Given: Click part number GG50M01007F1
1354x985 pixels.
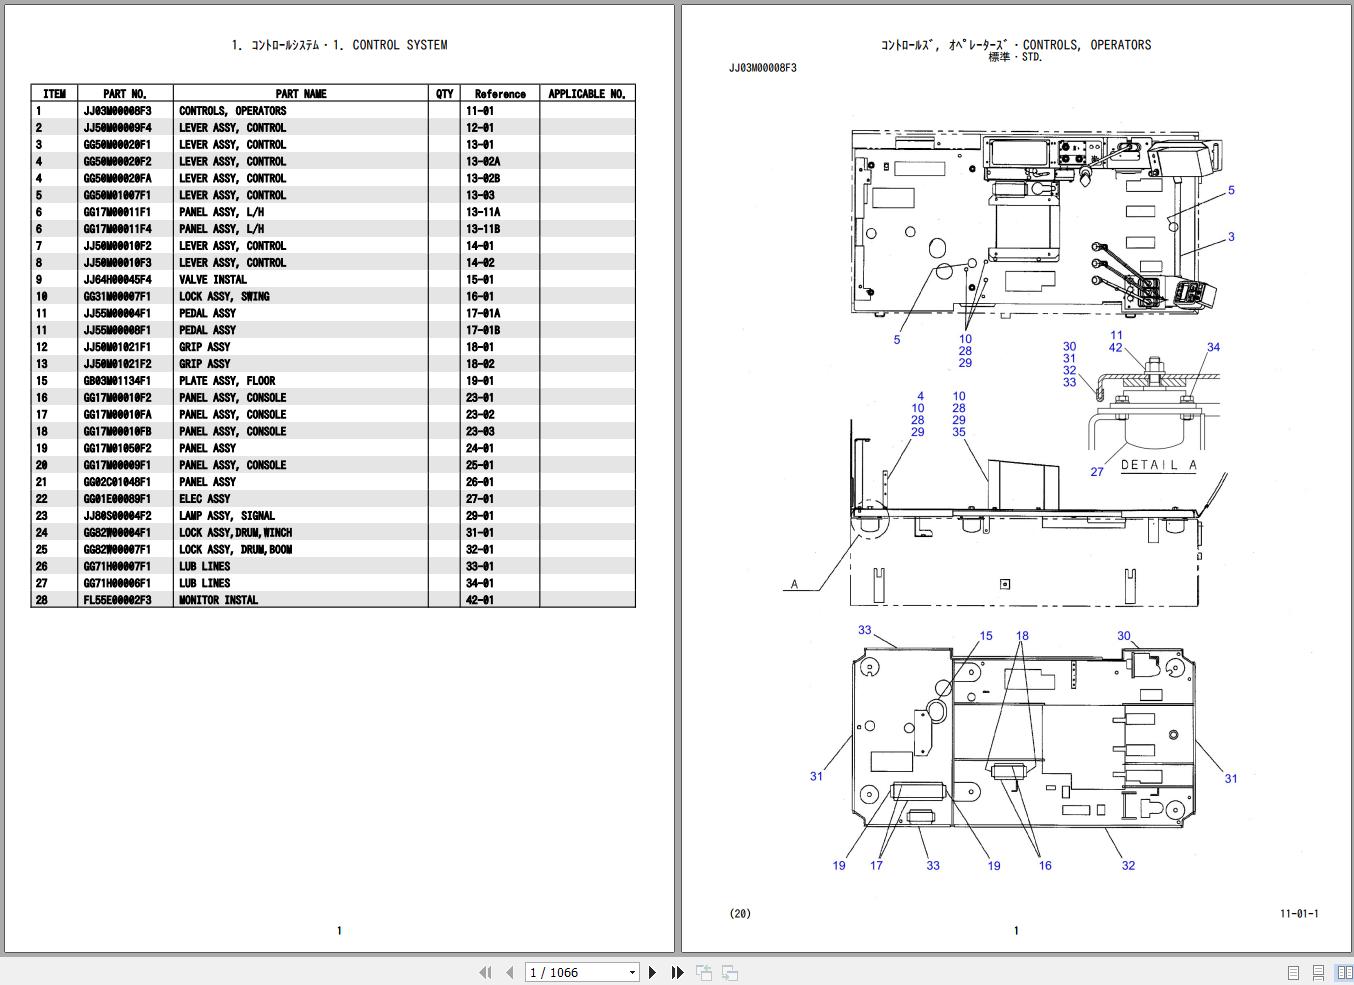Looking at the screenshot, I should pos(117,195).
